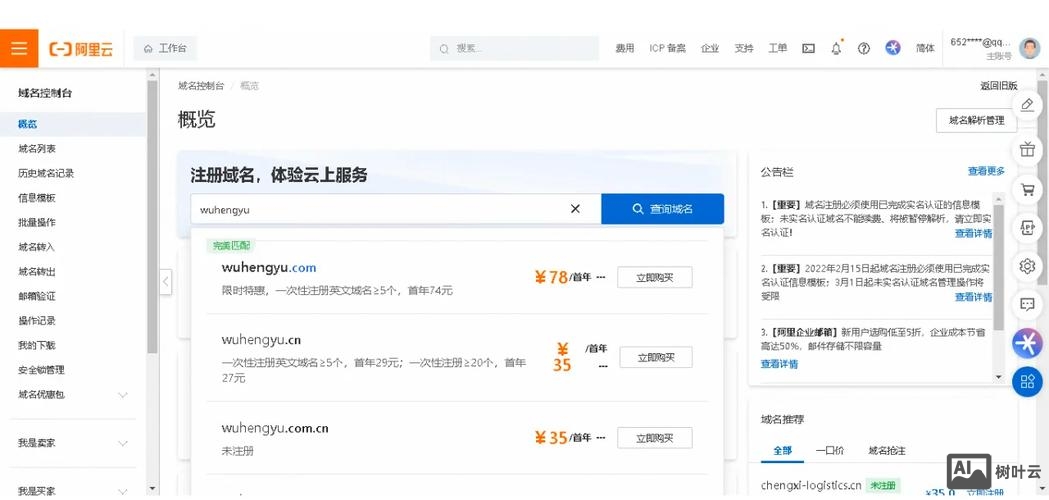This screenshot has width=1049, height=500.
Task: Open the help question mark icon
Action: tap(864, 49)
